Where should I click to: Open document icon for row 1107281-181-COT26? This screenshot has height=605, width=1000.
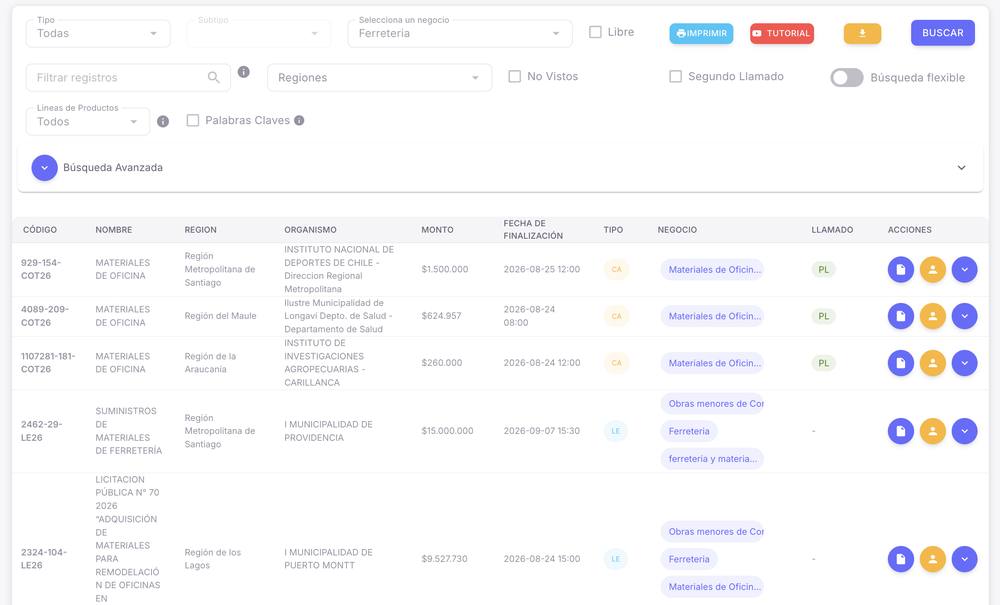click(901, 363)
